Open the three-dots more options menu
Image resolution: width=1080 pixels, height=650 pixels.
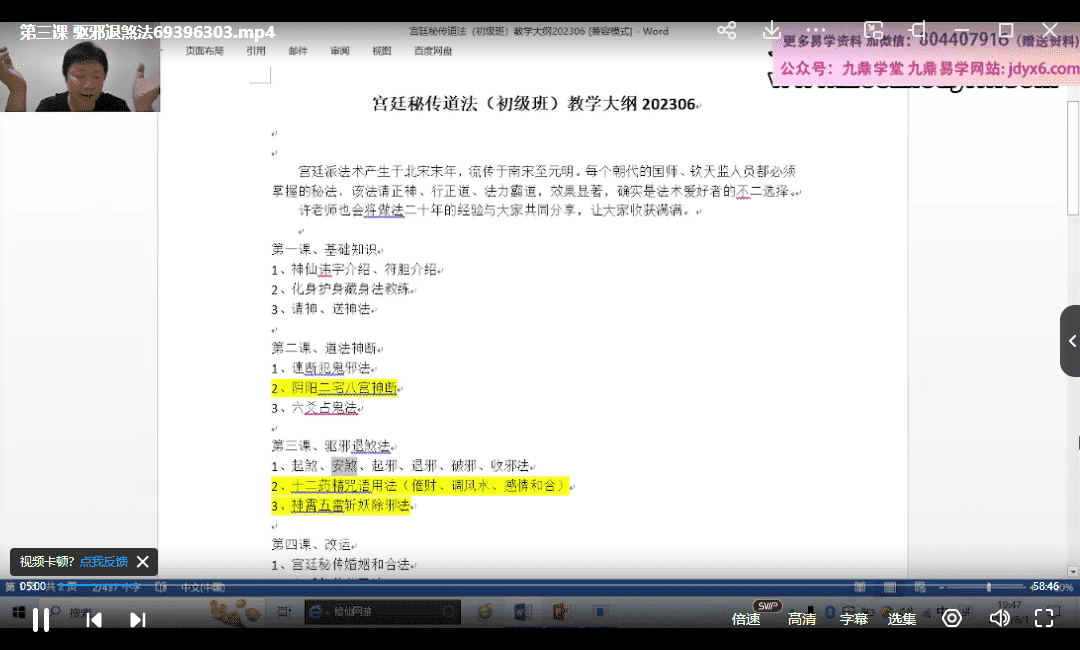tap(817, 30)
